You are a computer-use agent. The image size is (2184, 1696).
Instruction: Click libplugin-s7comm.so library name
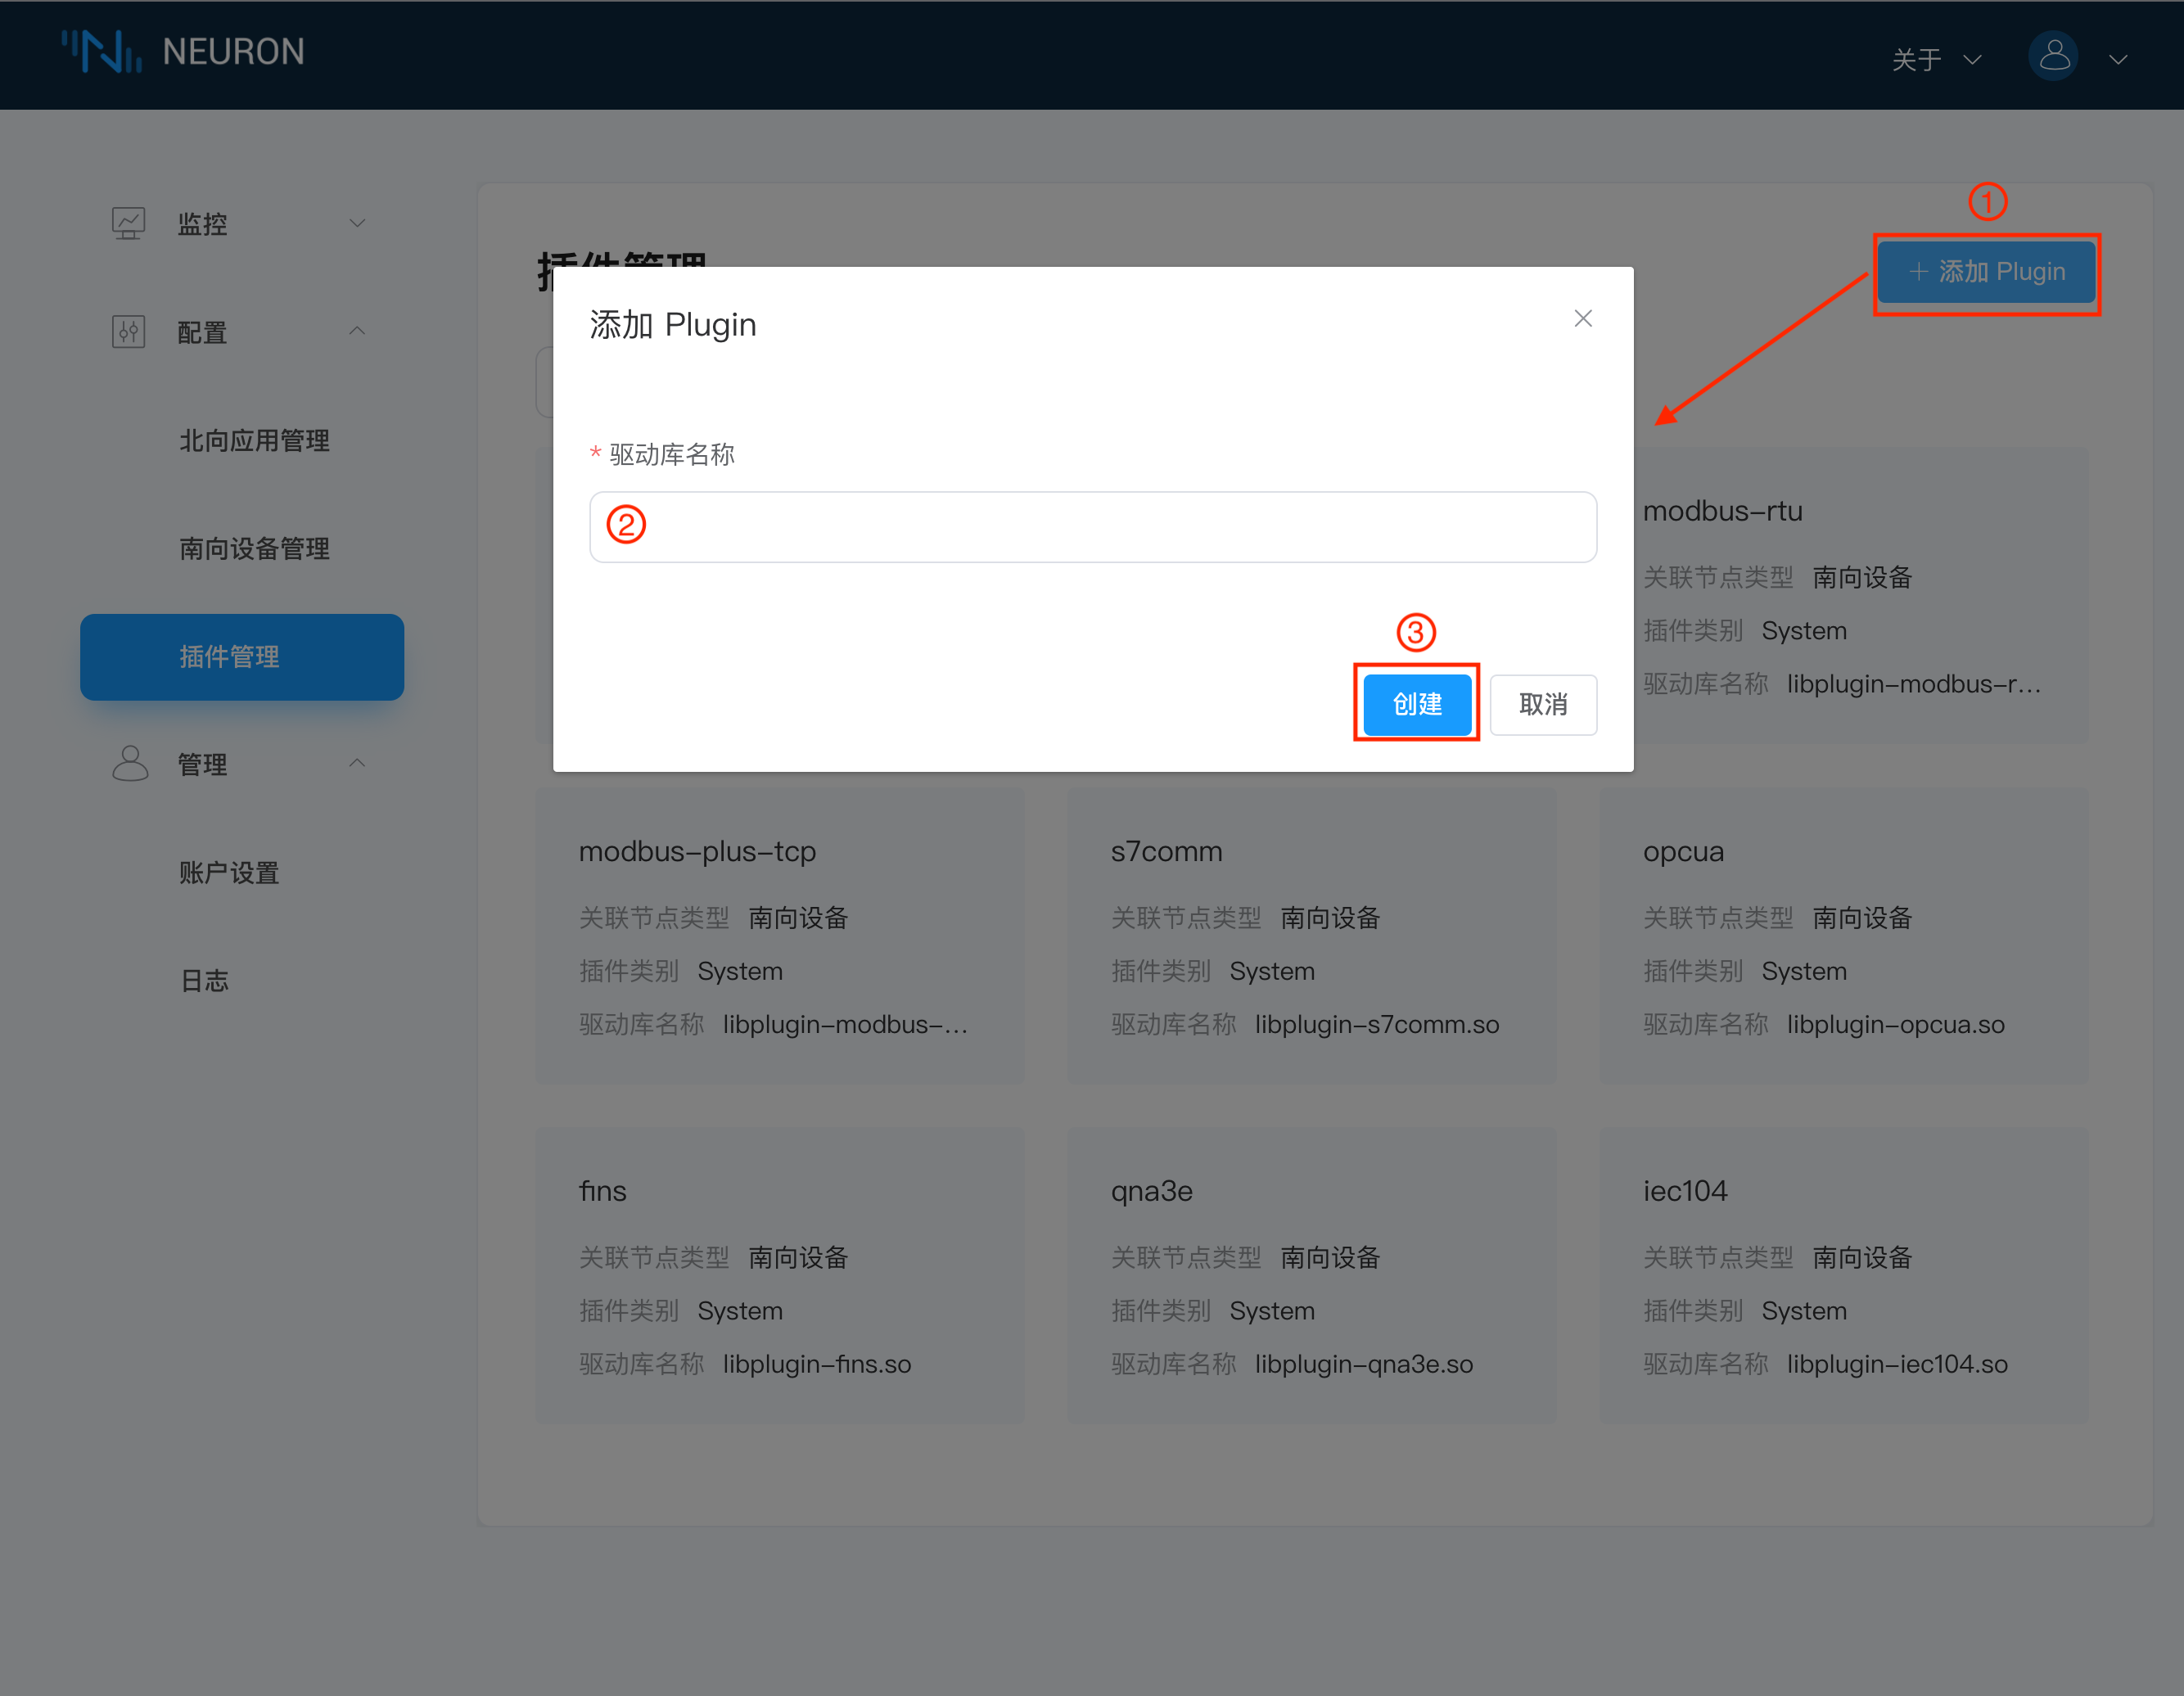[x=1377, y=1024]
